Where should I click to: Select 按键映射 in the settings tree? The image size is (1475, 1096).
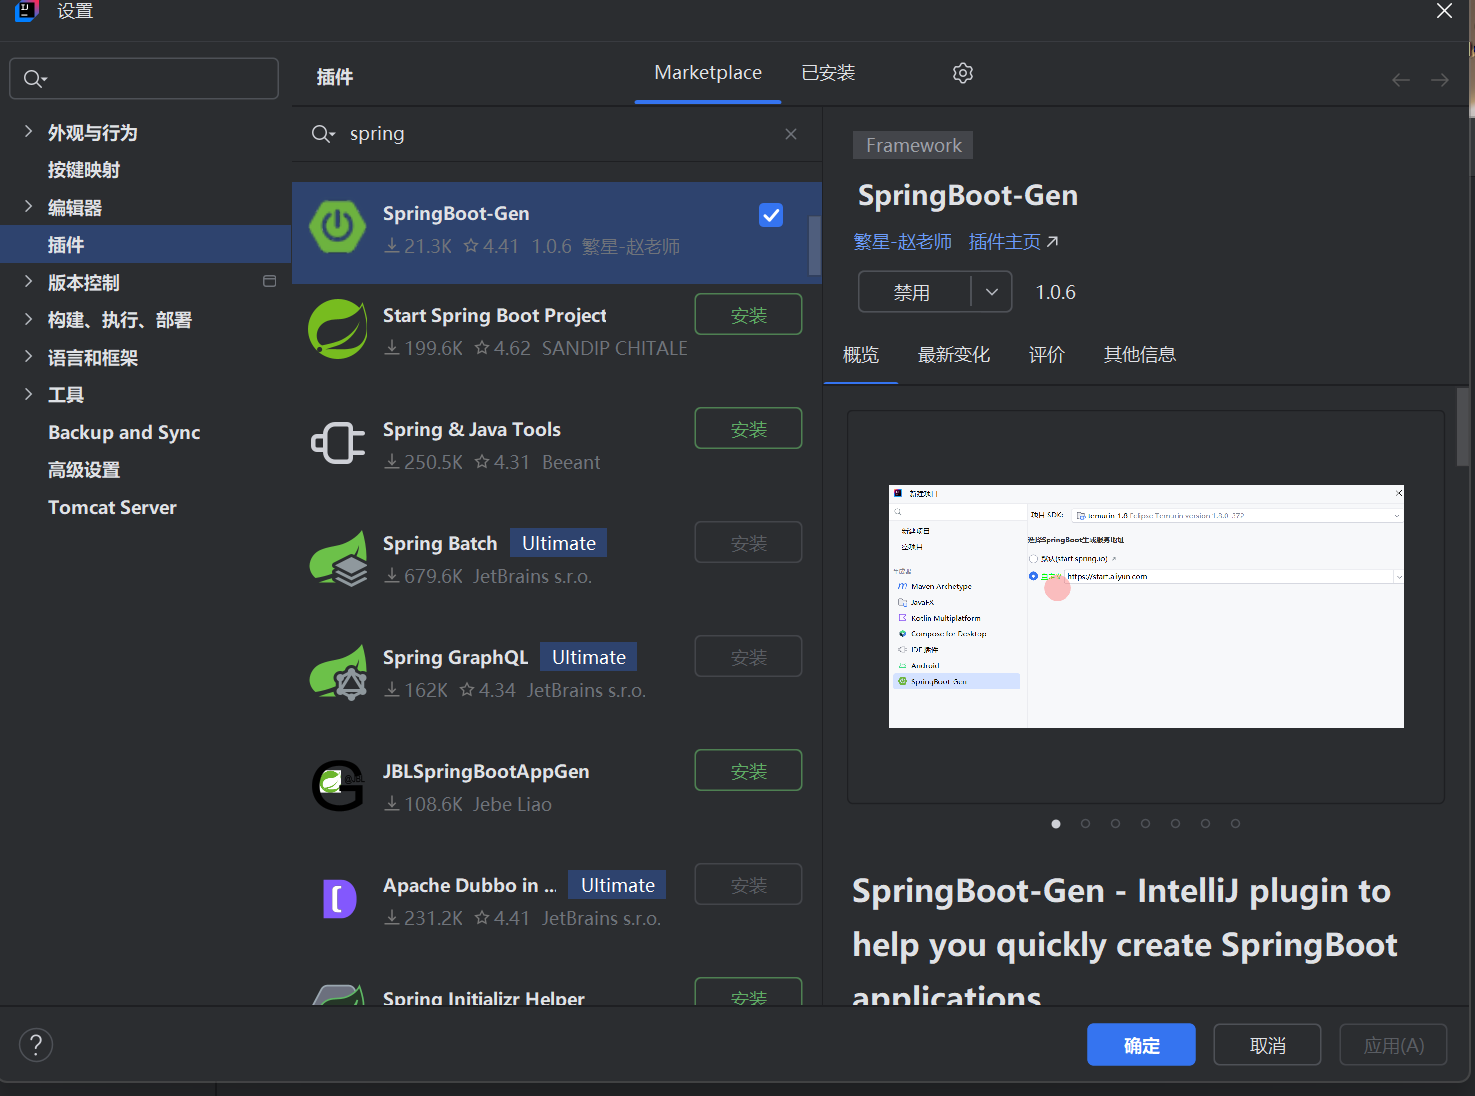point(145,170)
